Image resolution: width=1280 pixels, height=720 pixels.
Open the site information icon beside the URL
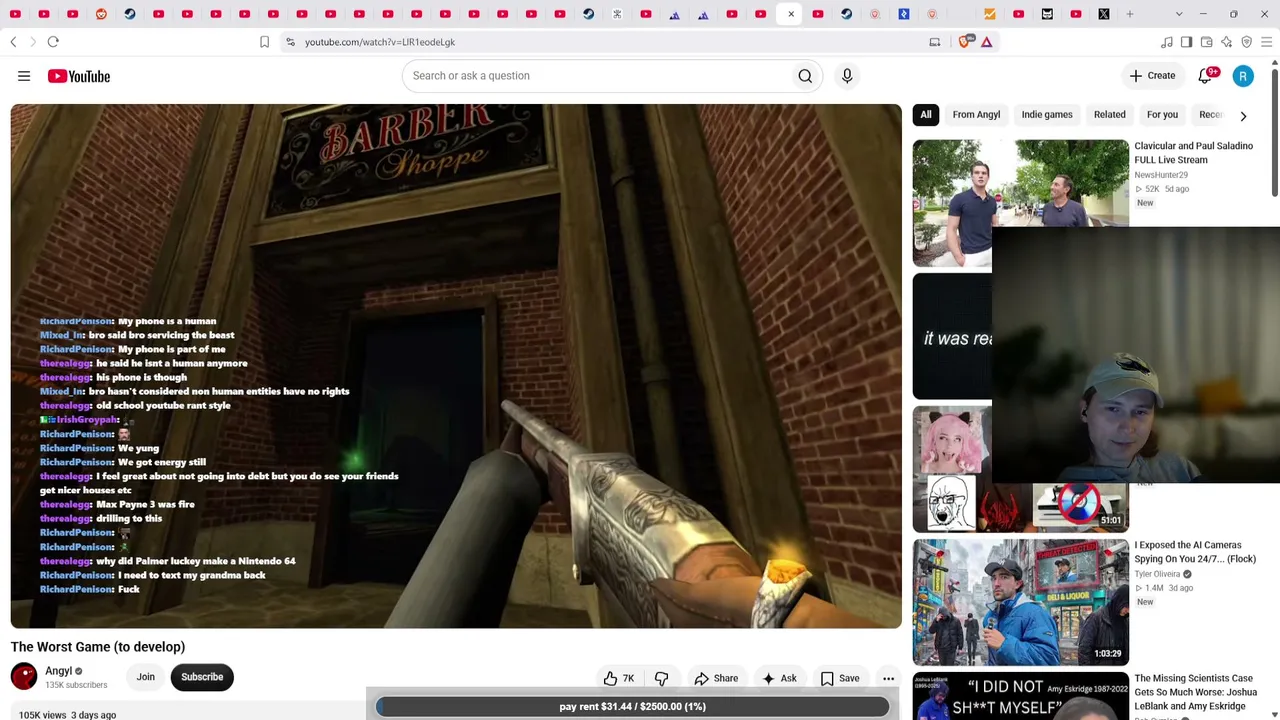coord(290,42)
